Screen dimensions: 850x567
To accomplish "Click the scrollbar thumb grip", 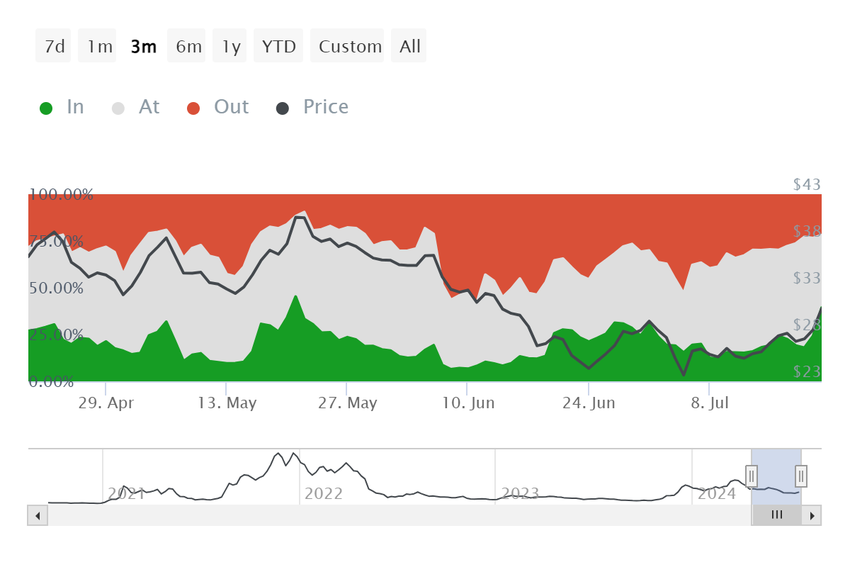I will (777, 515).
